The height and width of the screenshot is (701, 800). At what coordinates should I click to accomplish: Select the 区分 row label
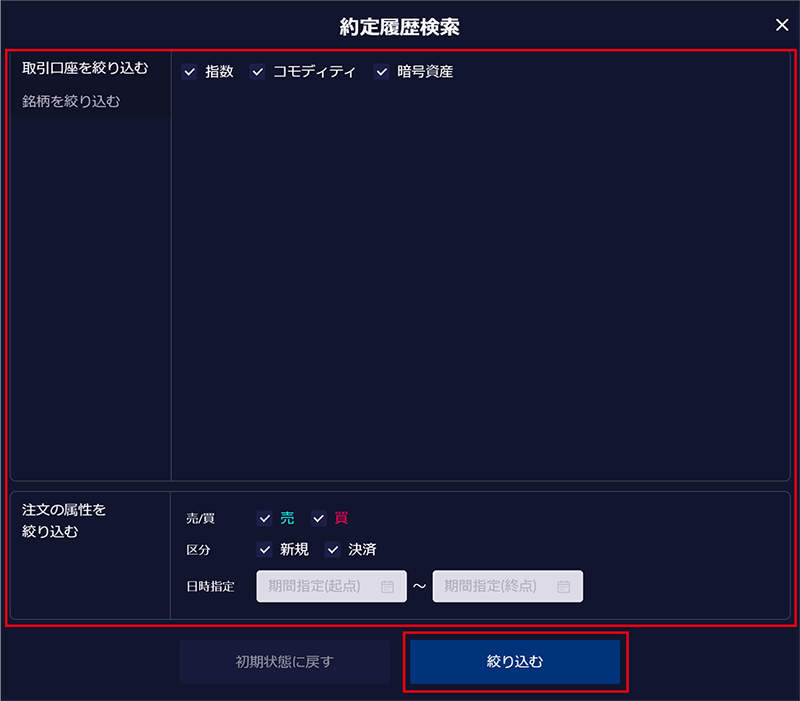pyautogui.click(x=198, y=550)
